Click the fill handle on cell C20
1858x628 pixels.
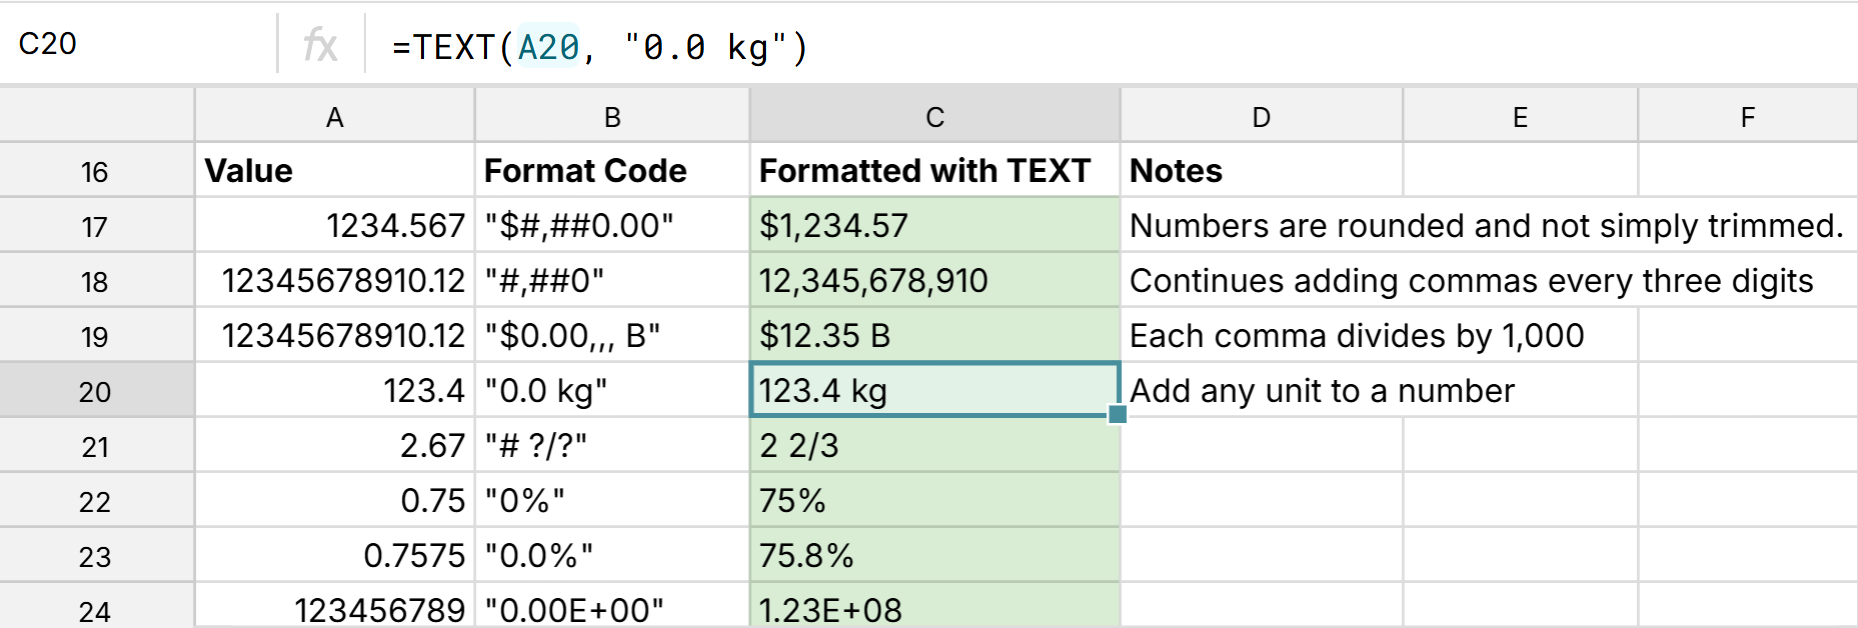coord(1118,414)
